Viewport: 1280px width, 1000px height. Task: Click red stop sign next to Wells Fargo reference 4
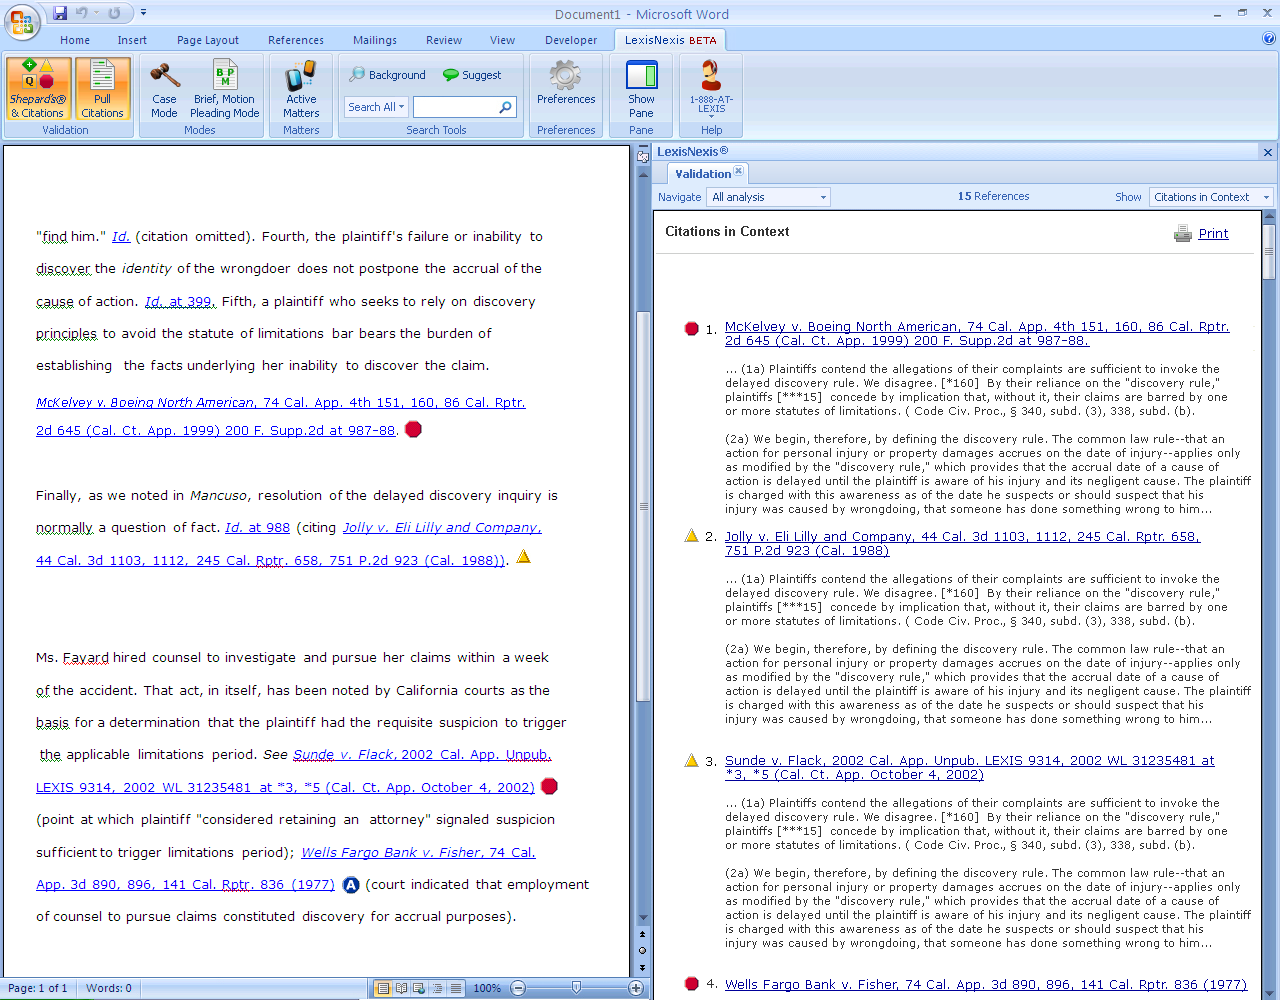(691, 984)
